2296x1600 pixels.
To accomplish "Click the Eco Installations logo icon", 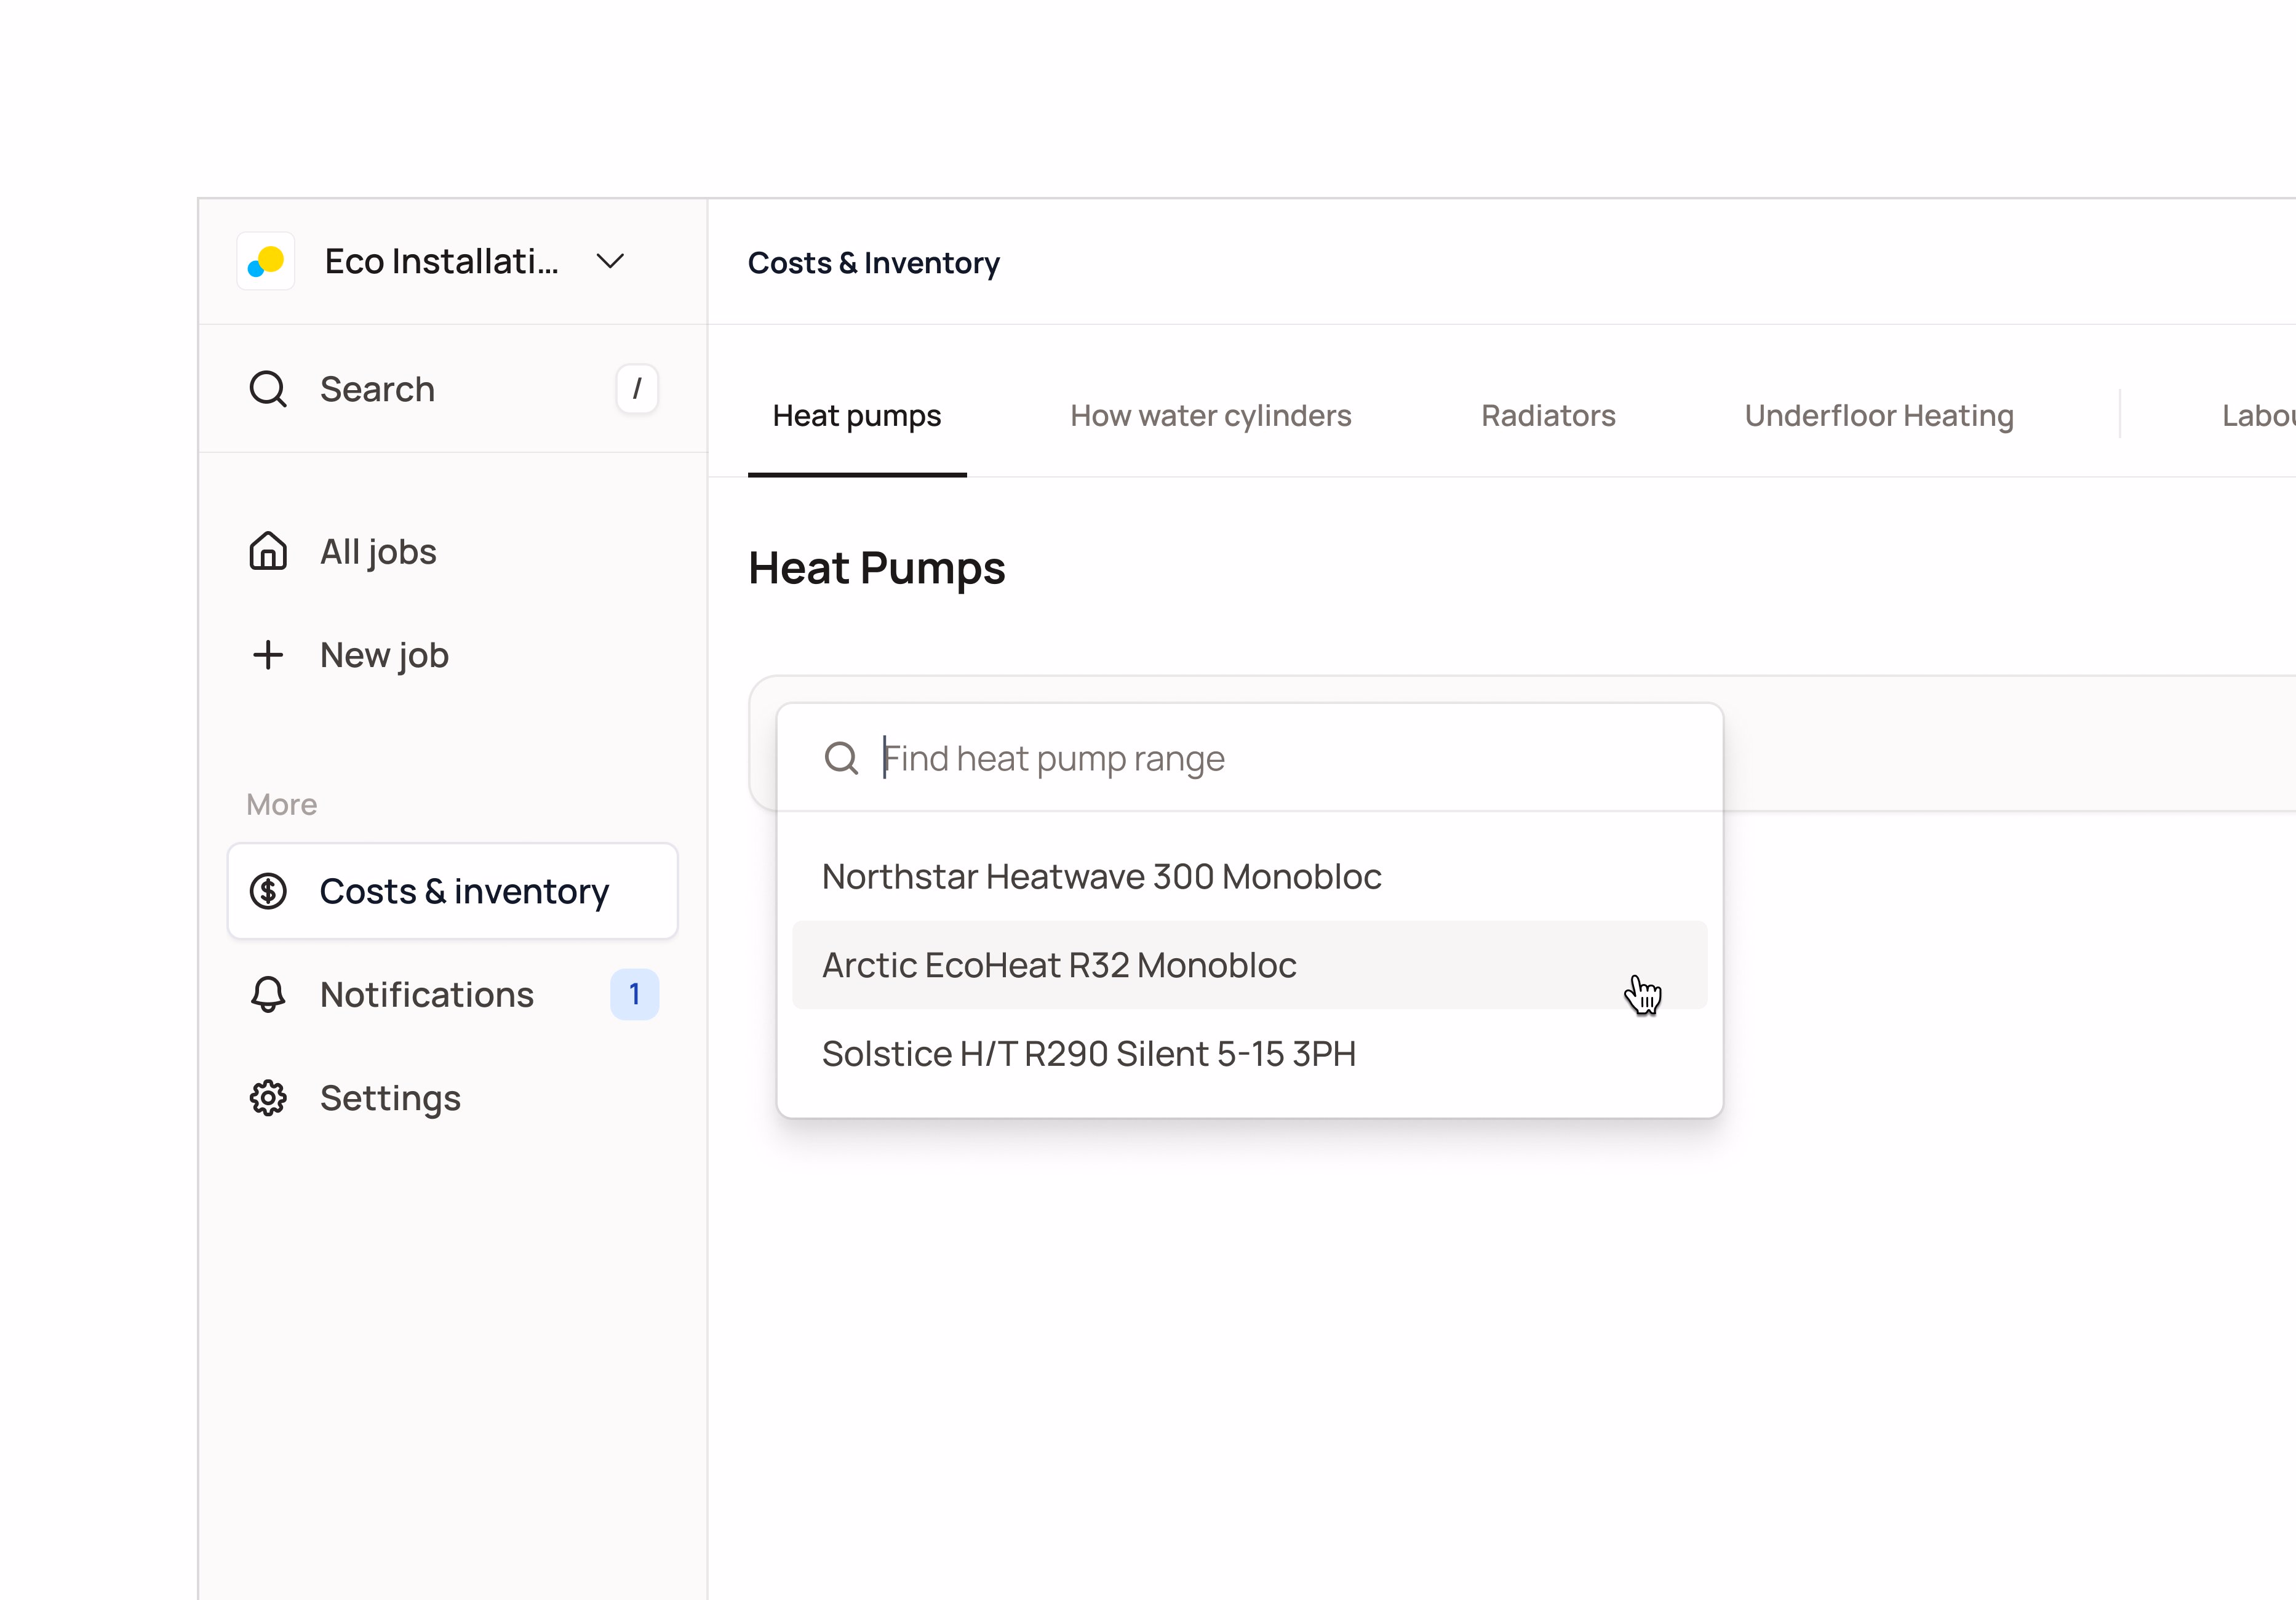I will pyautogui.click(x=266, y=262).
